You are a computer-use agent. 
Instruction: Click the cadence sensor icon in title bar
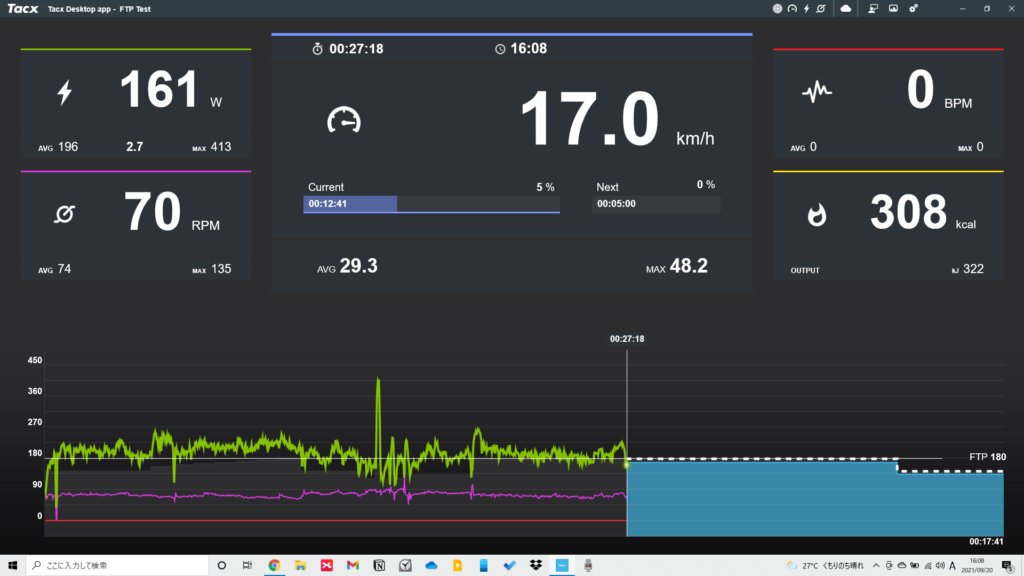click(x=820, y=8)
